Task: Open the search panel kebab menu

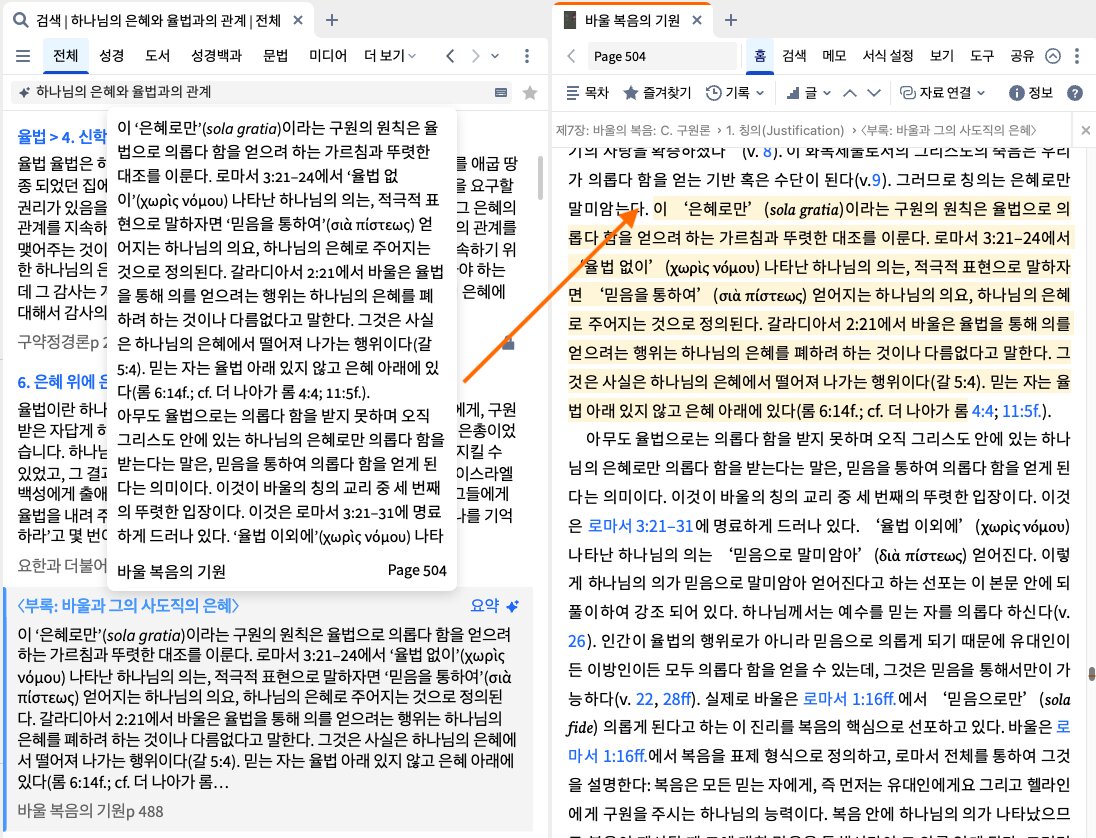Action: (527, 56)
